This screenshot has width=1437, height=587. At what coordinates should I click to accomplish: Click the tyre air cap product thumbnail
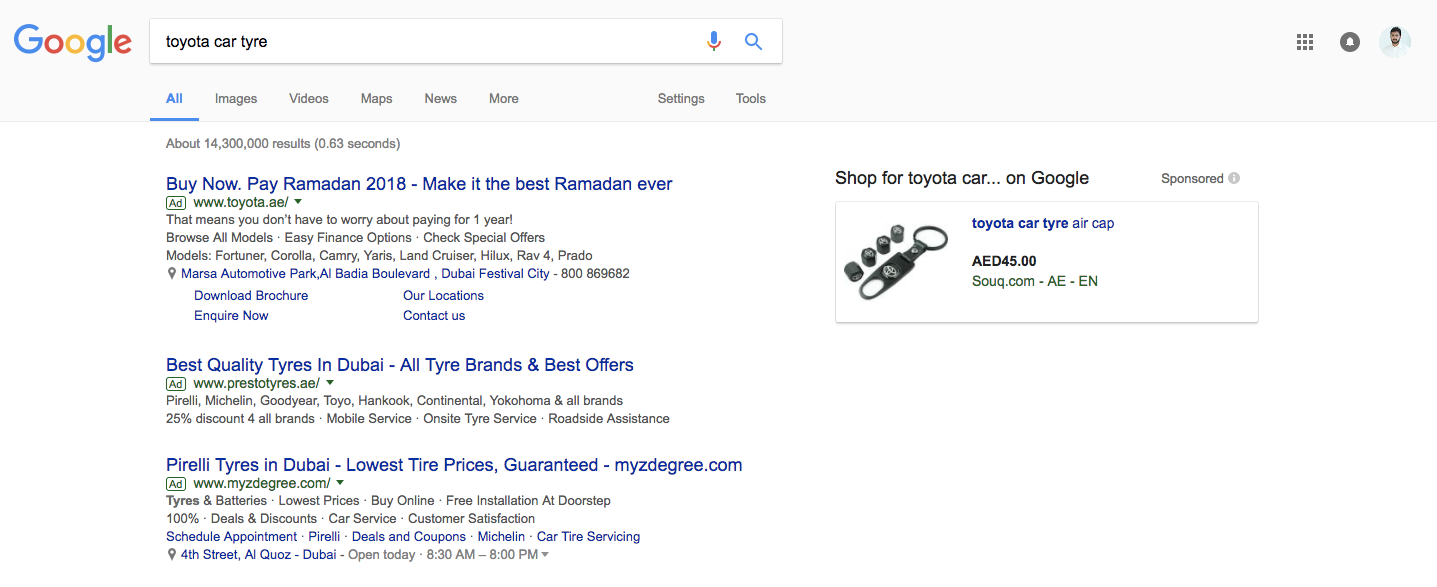pos(897,262)
